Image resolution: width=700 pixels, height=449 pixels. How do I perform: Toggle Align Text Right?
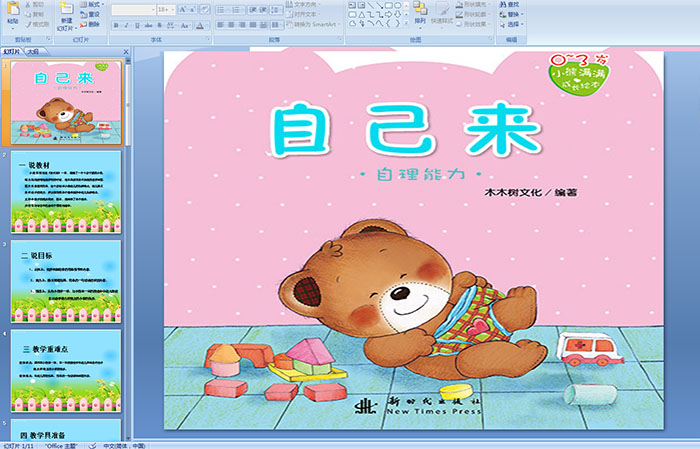(242, 25)
